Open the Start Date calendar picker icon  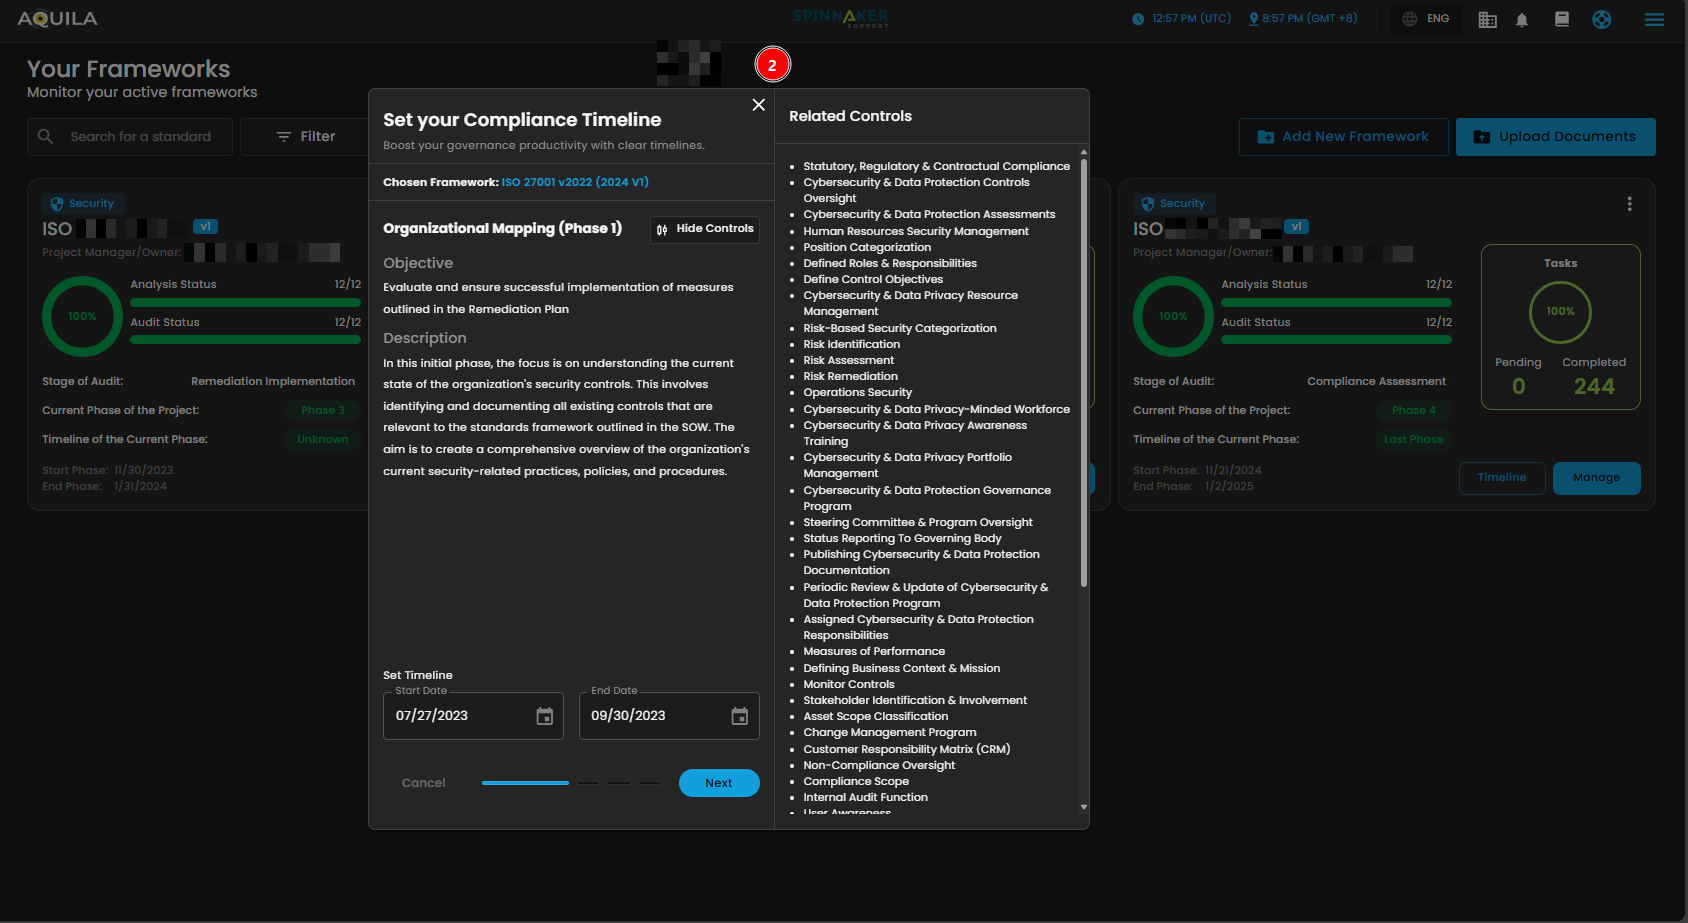coord(544,716)
